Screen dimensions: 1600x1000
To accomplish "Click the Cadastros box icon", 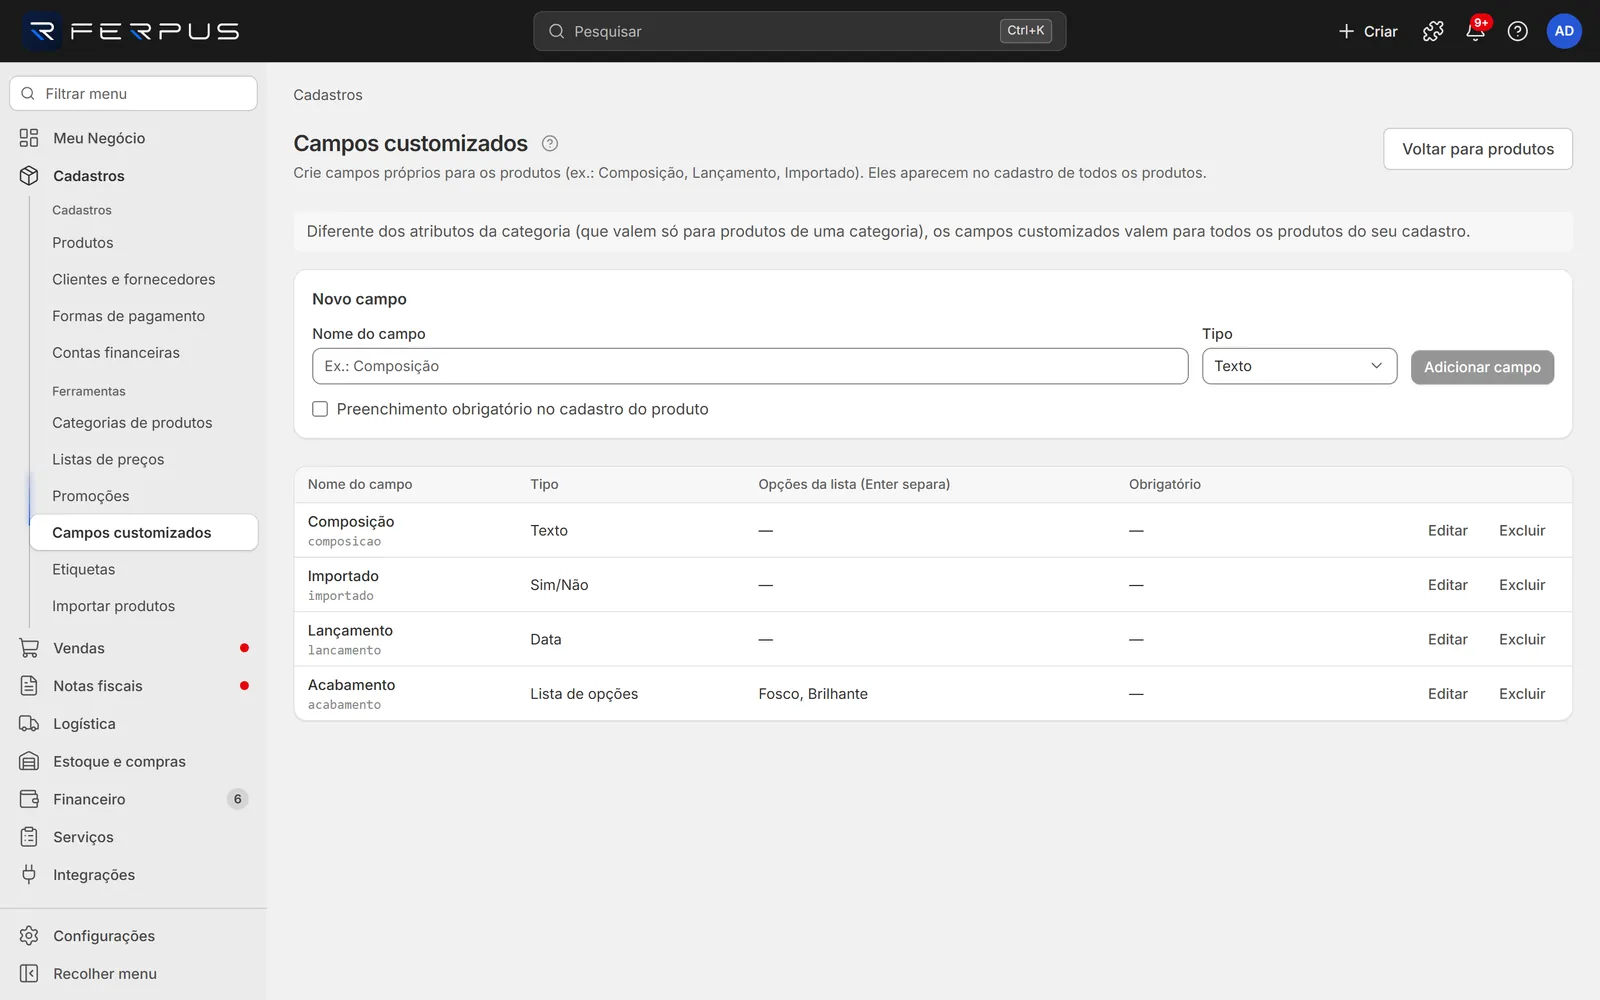I will pos(29,176).
